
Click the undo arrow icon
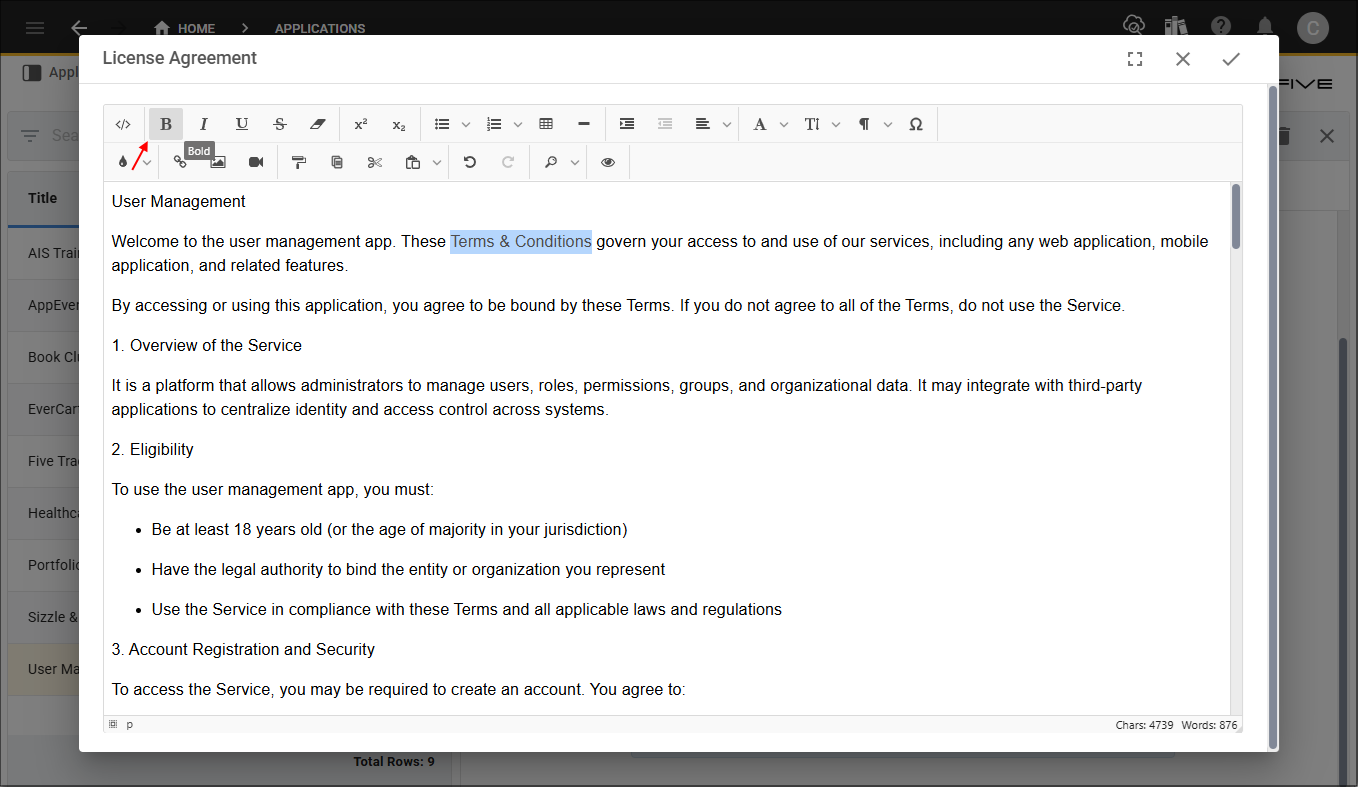(470, 162)
